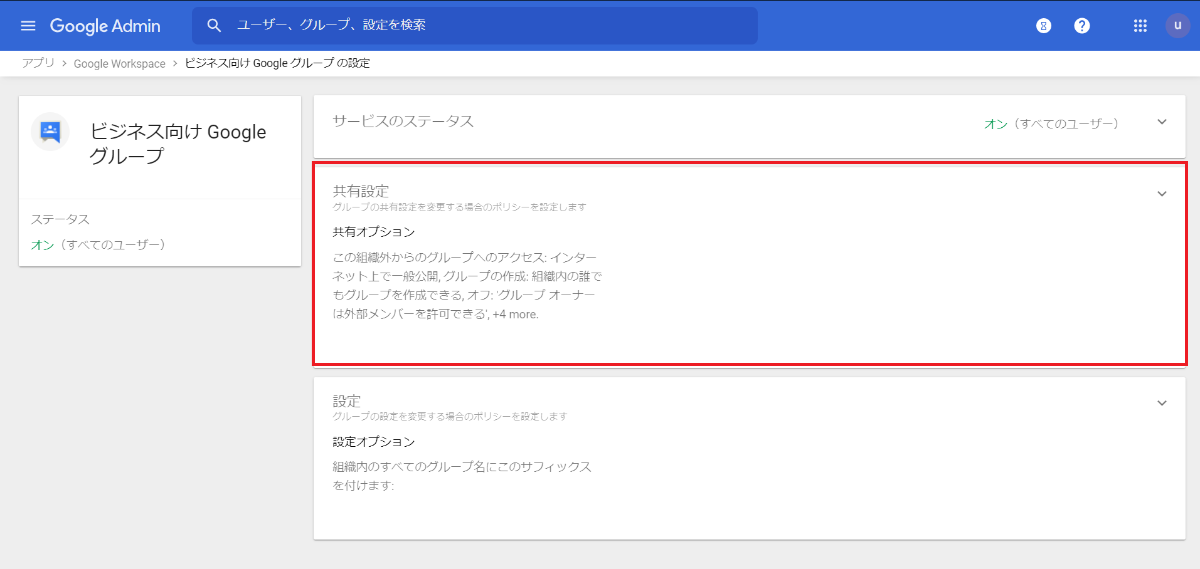The height and width of the screenshot is (569, 1200).
Task: Click the Google Groups service icon
Action: [x=50, y=132]
